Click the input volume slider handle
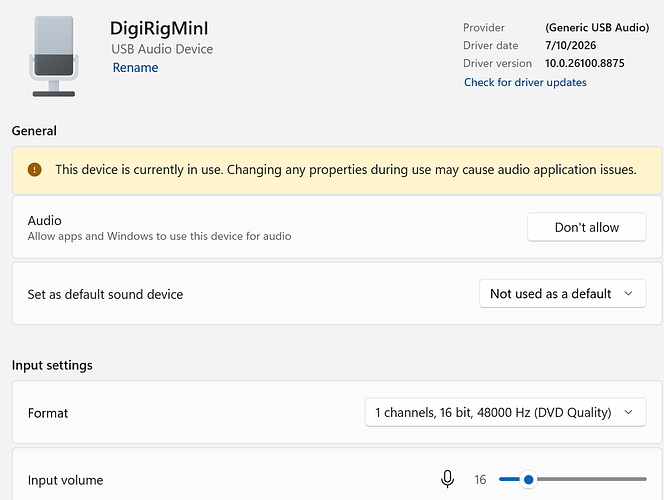The image size is (664, 500). [528, 479]
